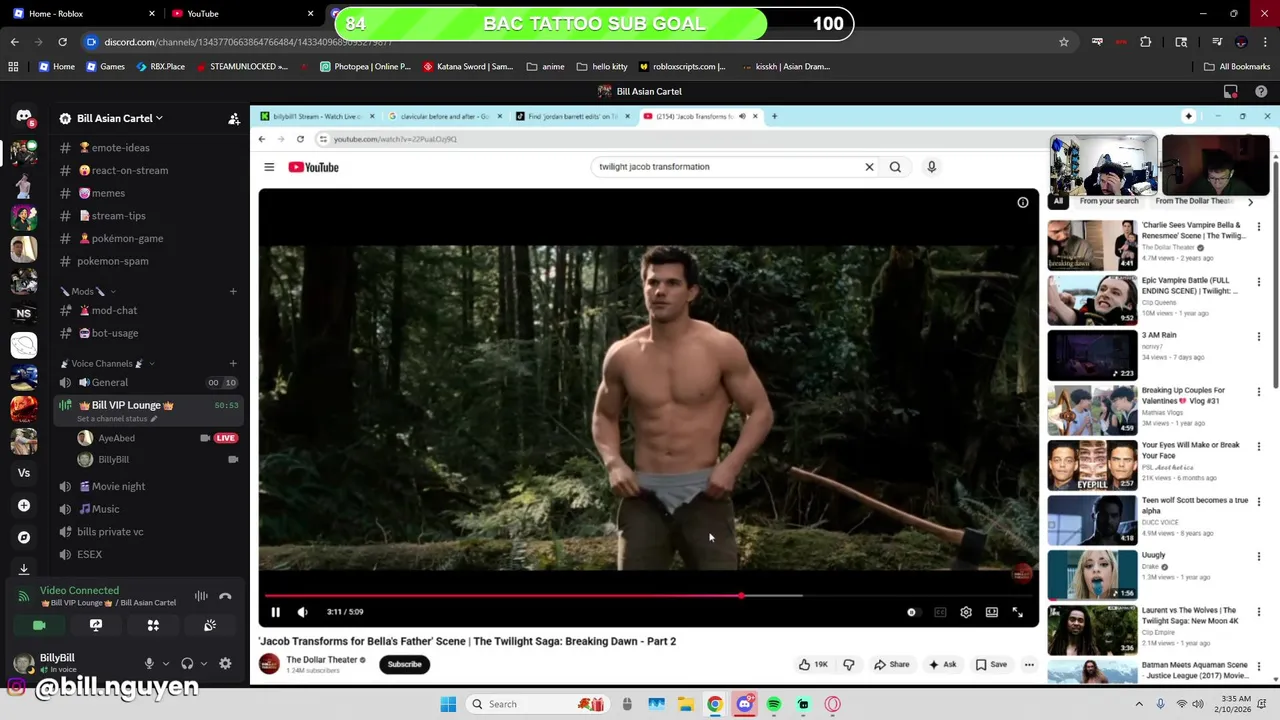Viewport: 1280px width, 720px height.
Task: Click Add a Server plus icon
Action: [24, 505]
